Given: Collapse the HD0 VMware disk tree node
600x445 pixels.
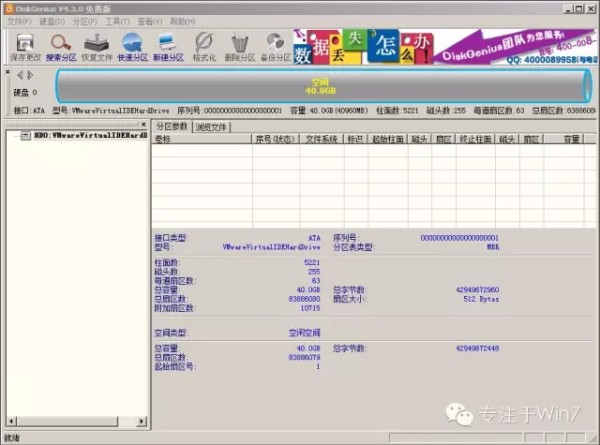Looking at the screenshot, I should point(26,135).
